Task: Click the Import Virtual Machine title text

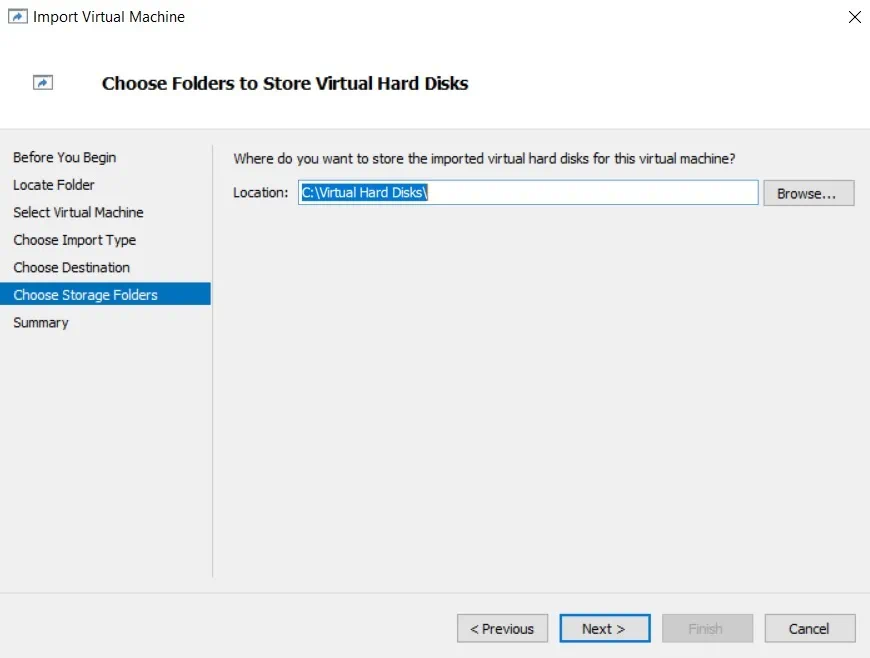Action: coord(109,17)
